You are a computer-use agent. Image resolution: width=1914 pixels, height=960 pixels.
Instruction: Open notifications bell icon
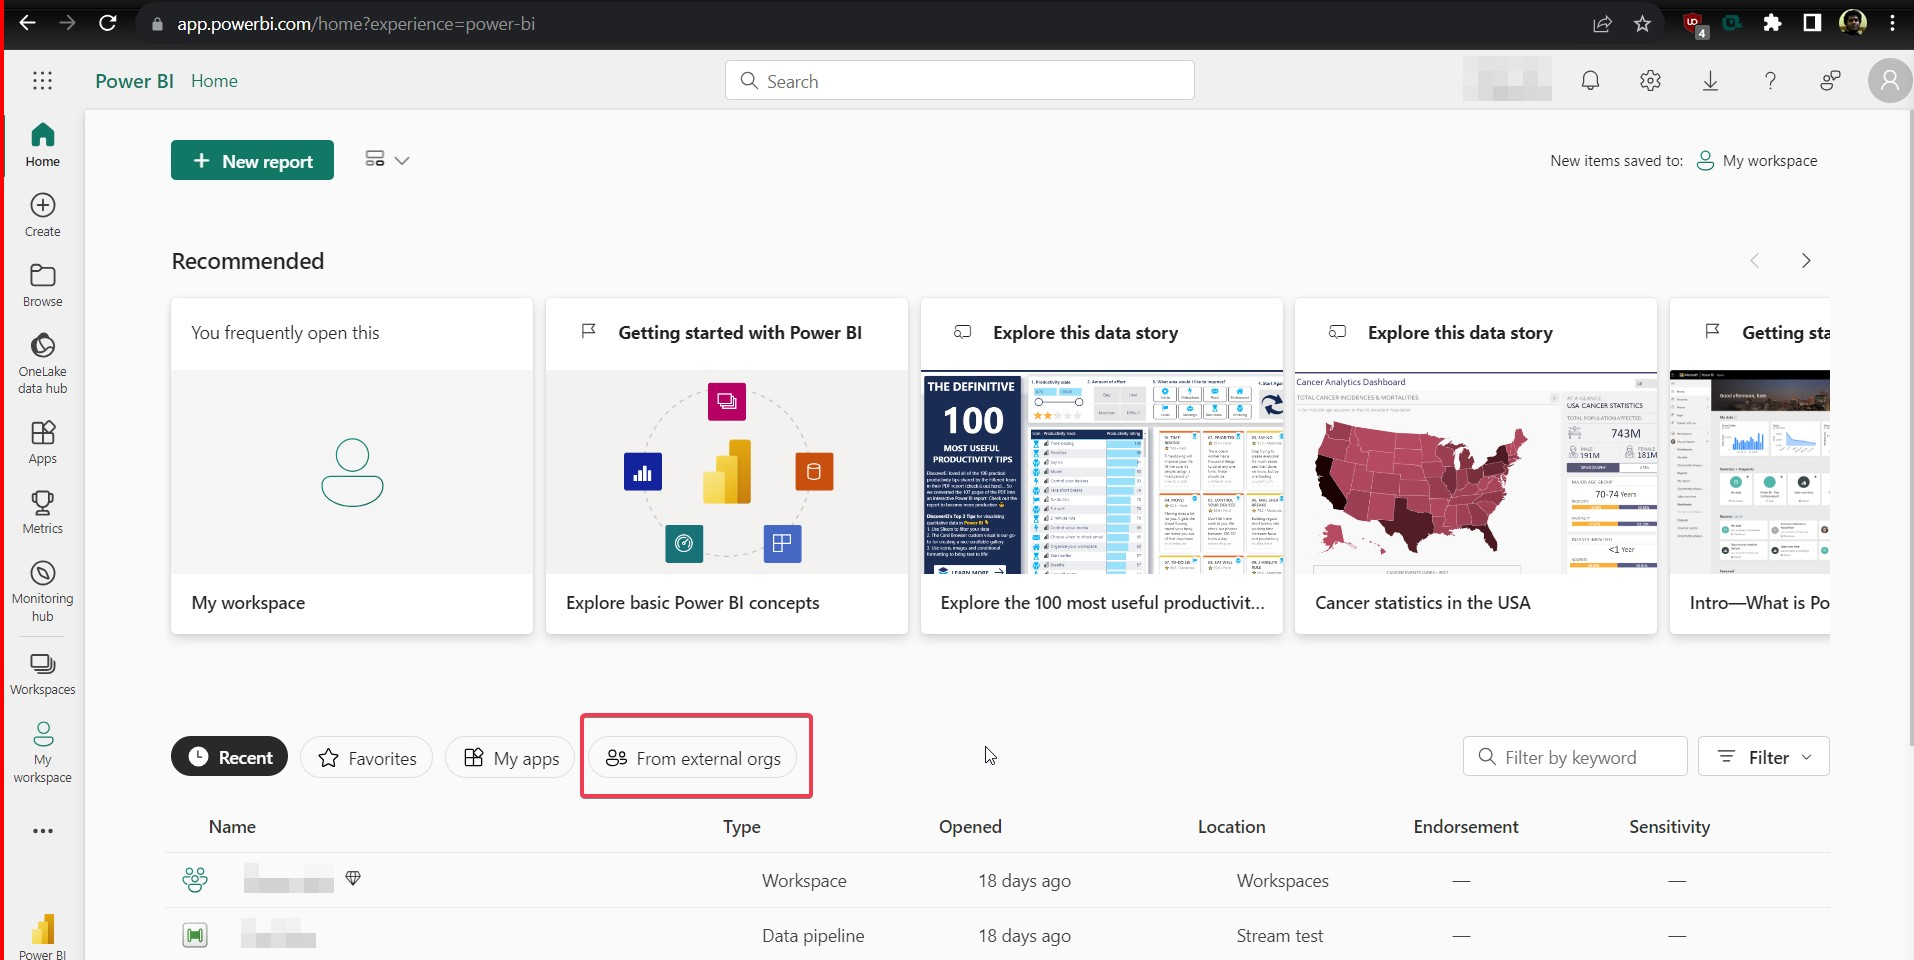1590,81
